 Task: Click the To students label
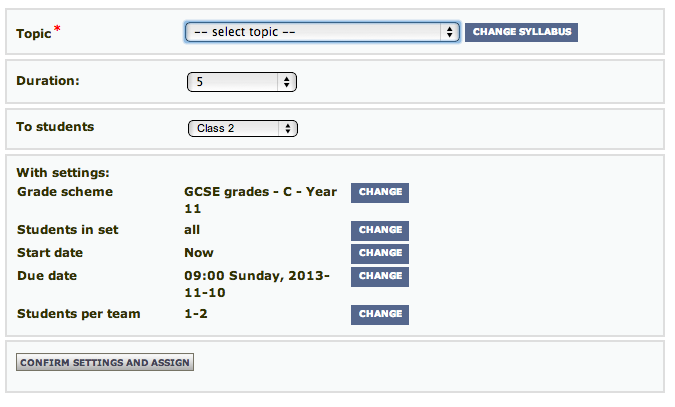56,127
